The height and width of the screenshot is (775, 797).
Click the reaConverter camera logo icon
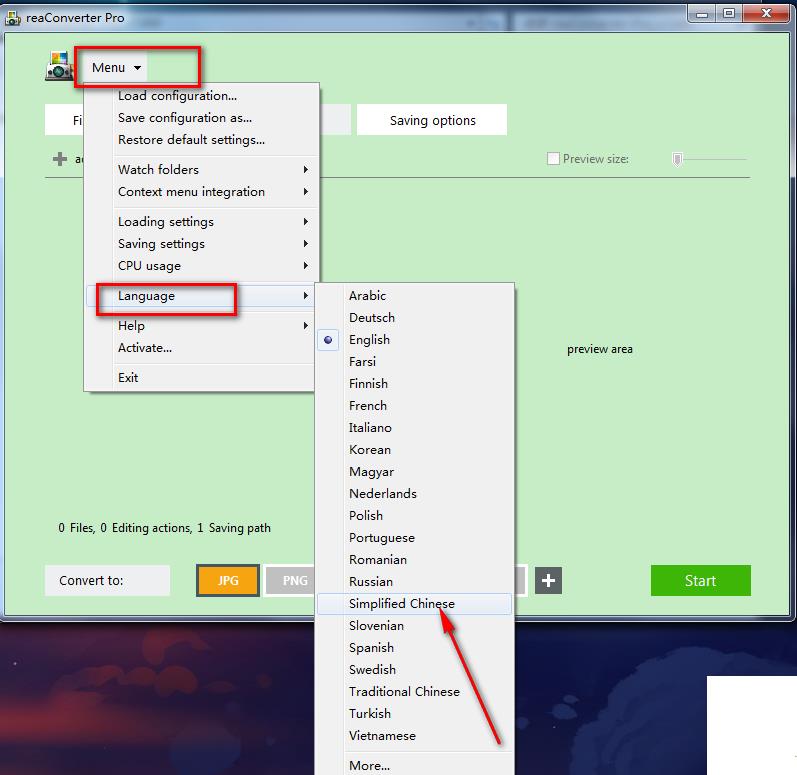(59, 66)
